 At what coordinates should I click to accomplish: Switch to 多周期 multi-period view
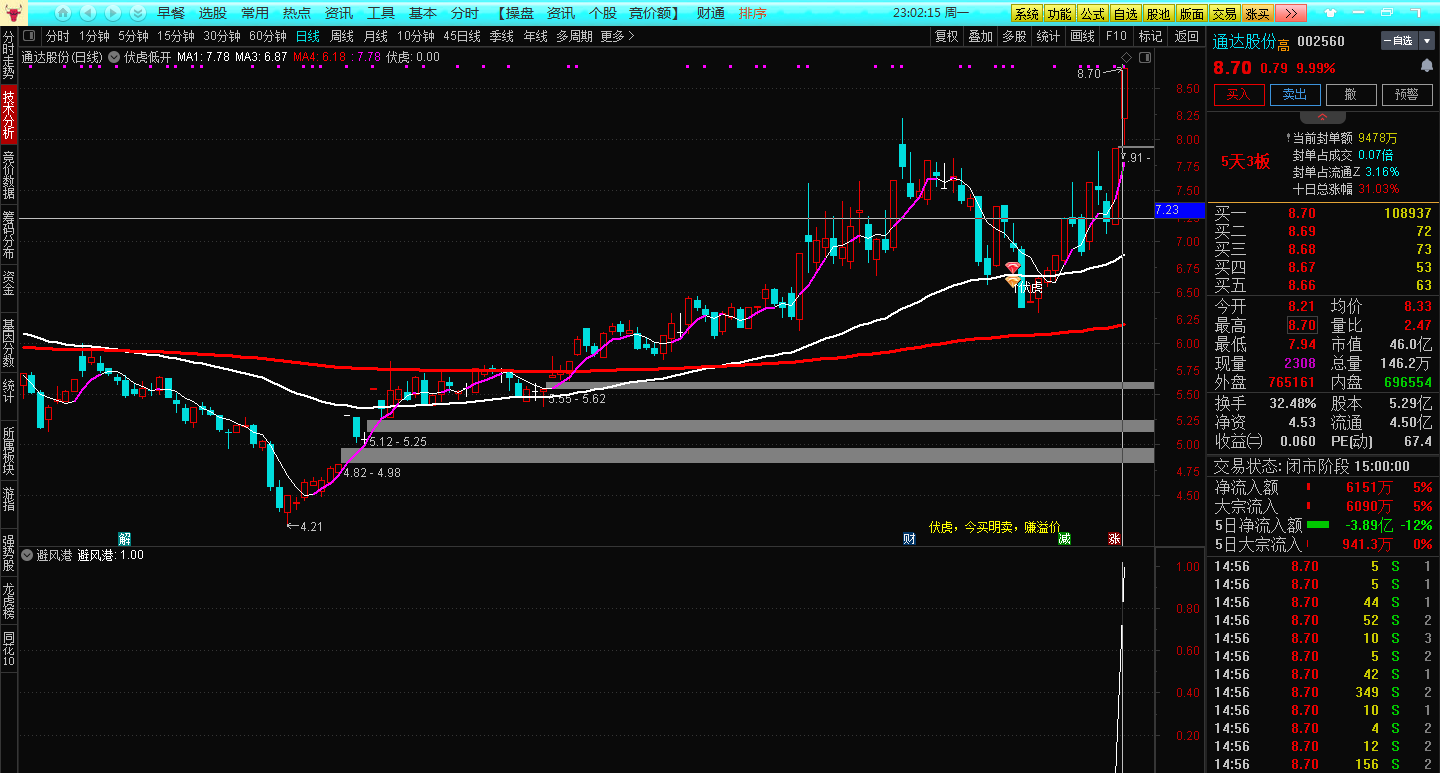pos(574,36)
